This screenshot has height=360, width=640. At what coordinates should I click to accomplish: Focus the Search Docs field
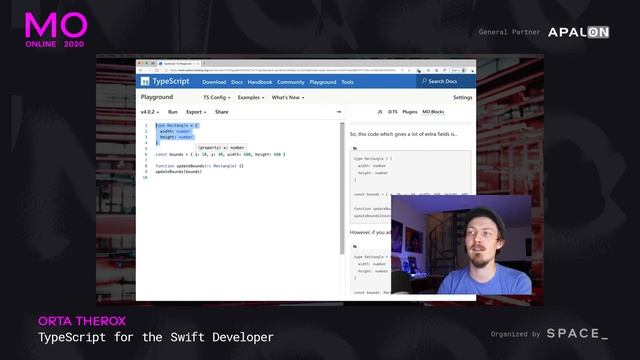pos(446,81)
